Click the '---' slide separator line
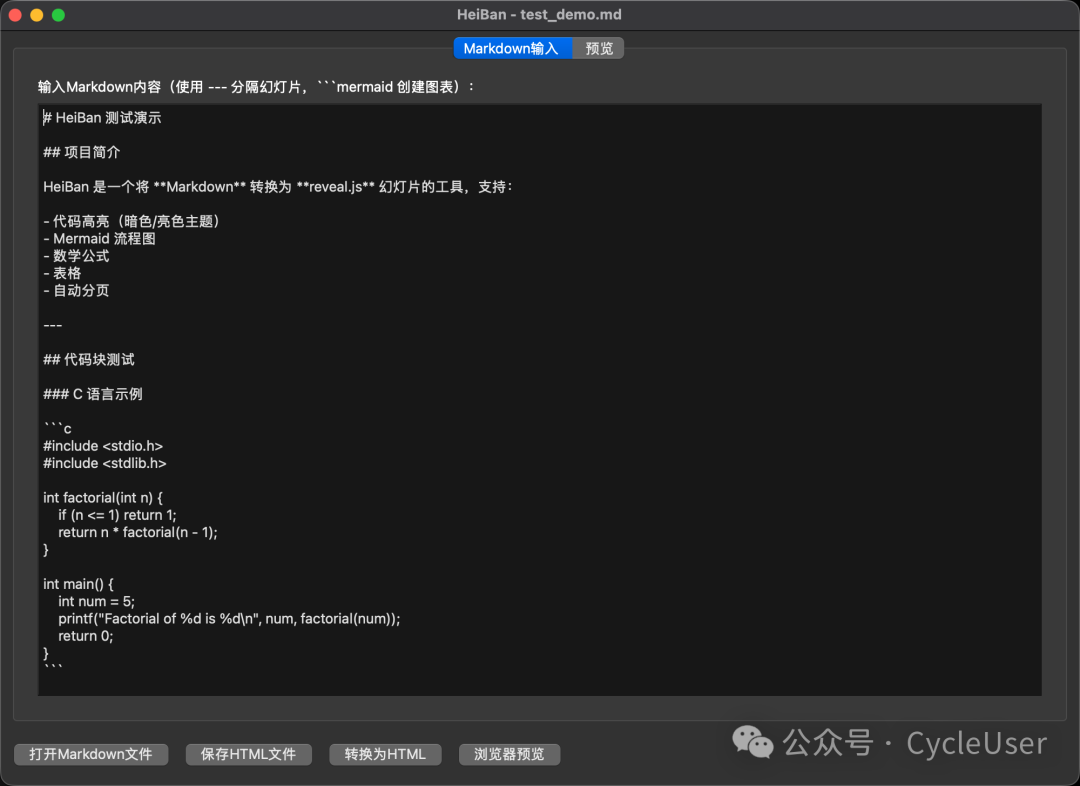 point(52,324)
